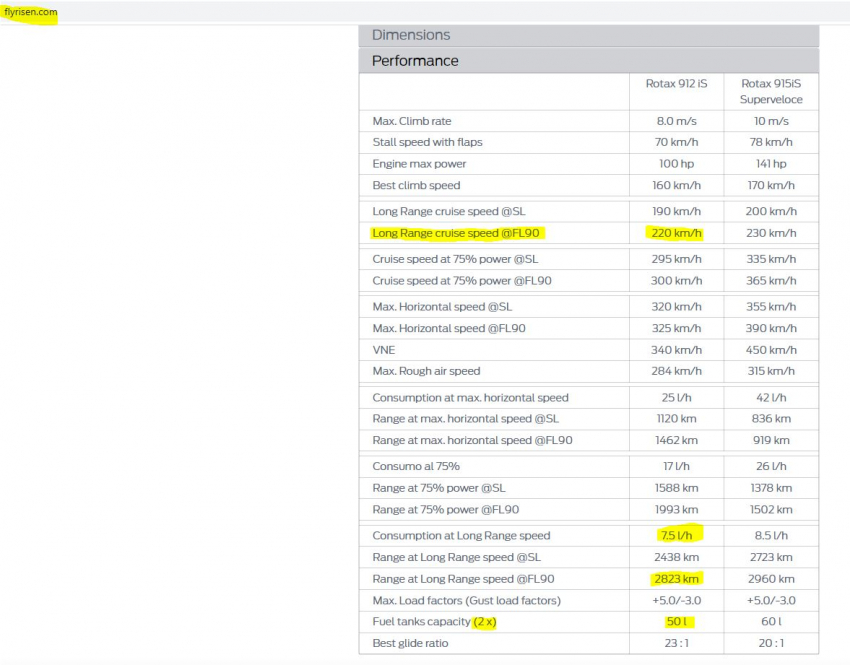Click the 320 km/h horizontal speed value
The height and width of the screenshot is (665, 850).
676,307
